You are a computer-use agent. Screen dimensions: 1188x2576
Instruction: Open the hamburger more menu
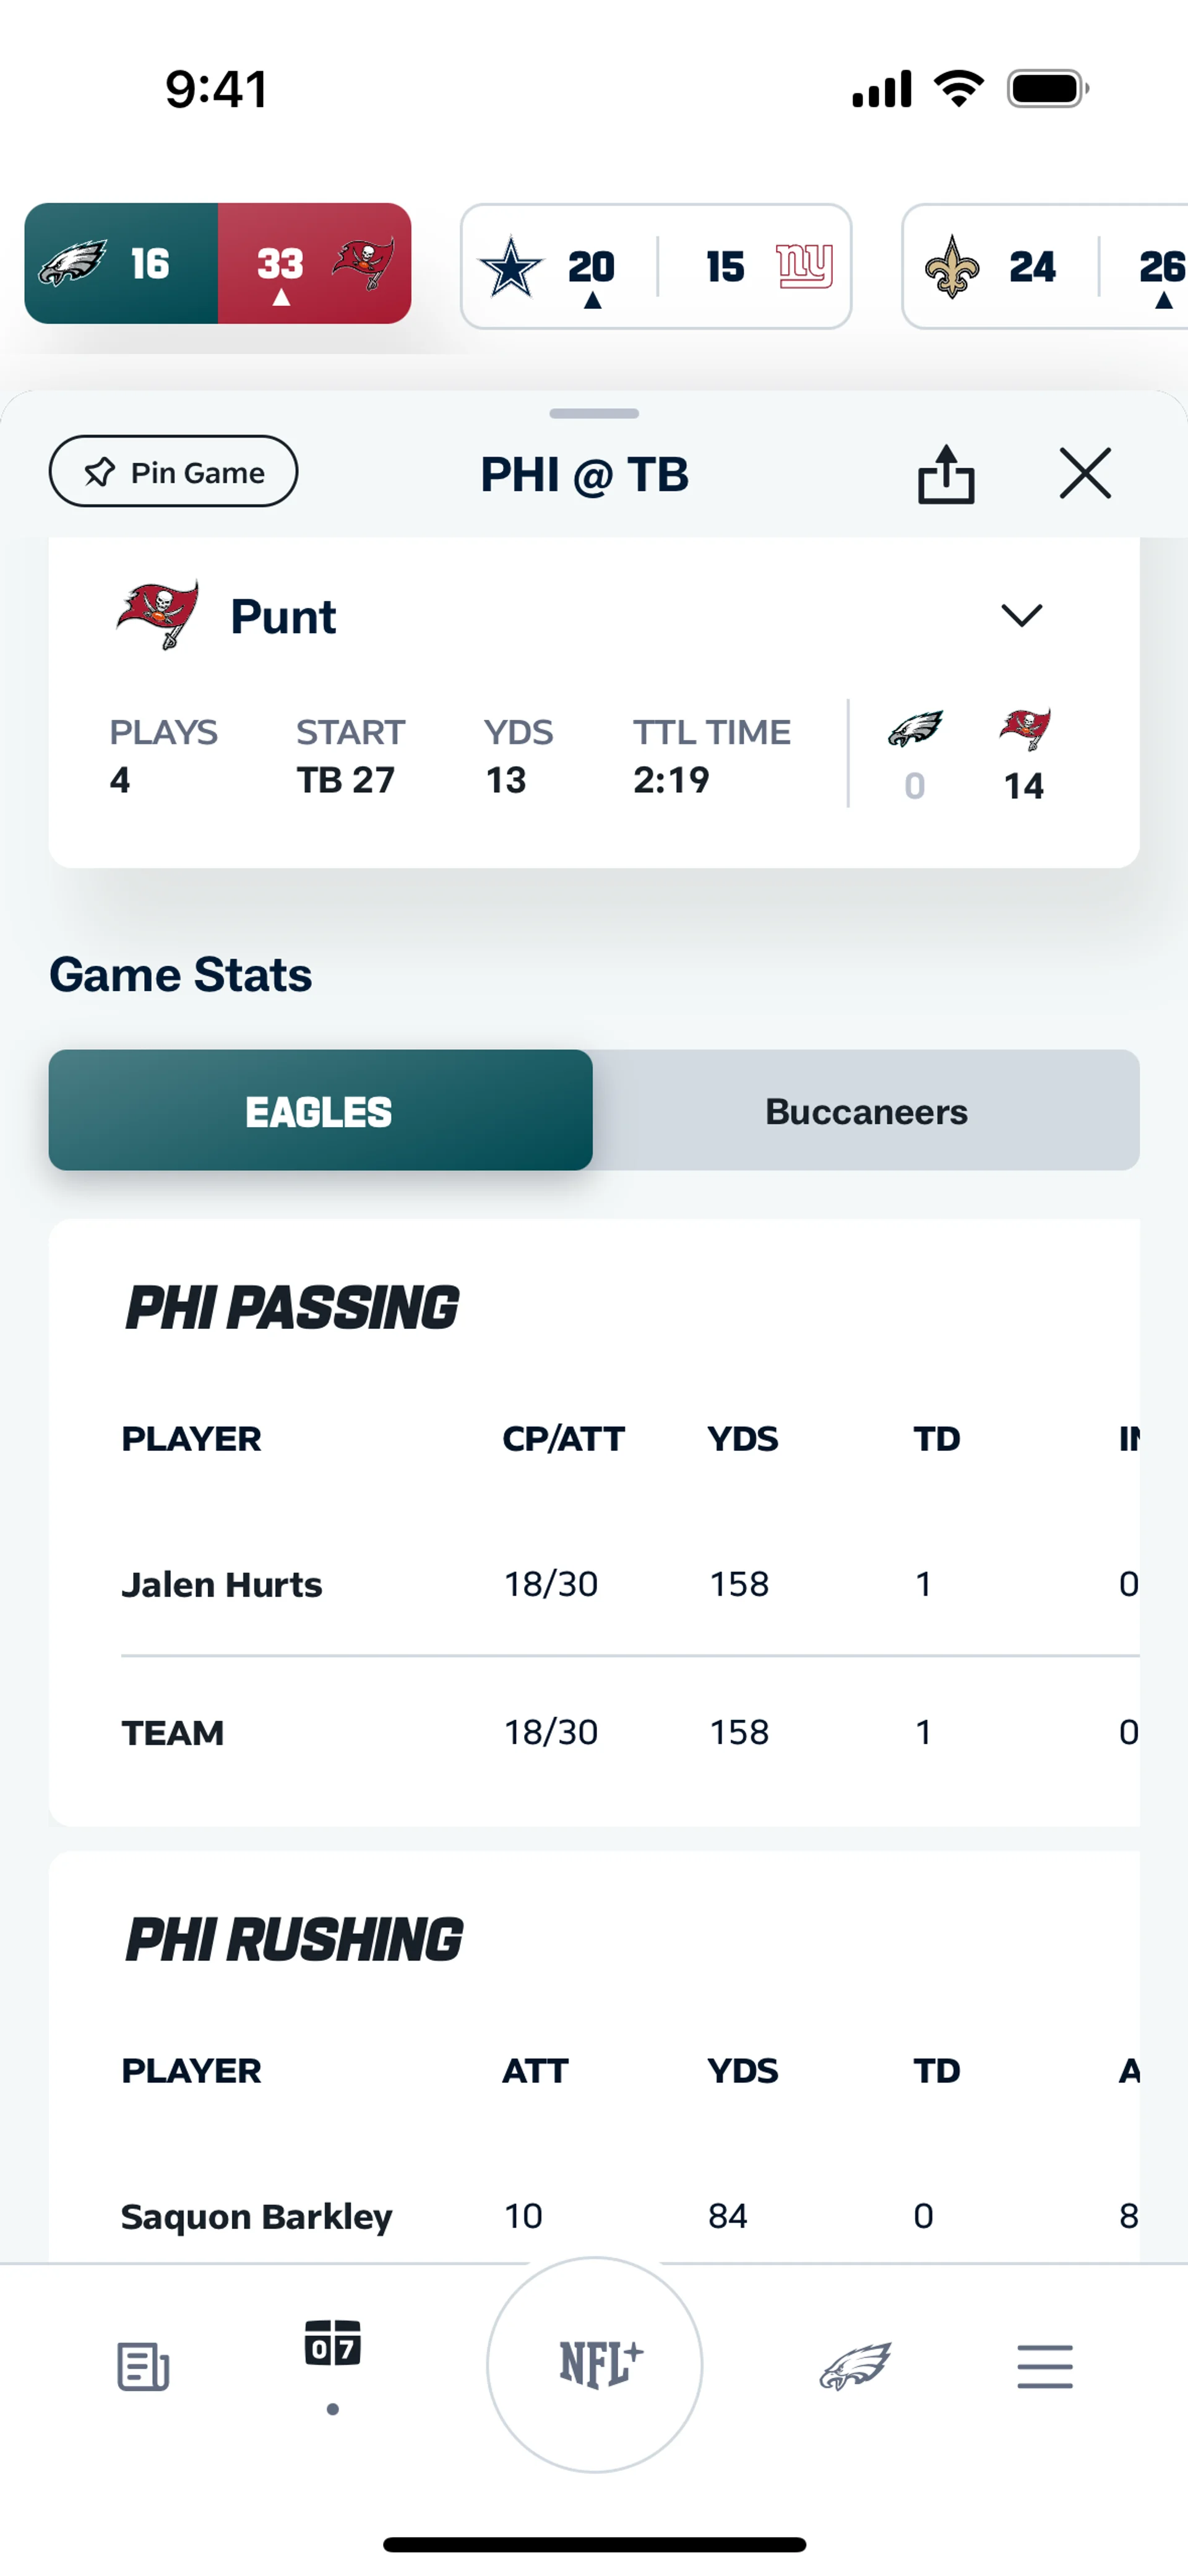click(1045, 2366)
